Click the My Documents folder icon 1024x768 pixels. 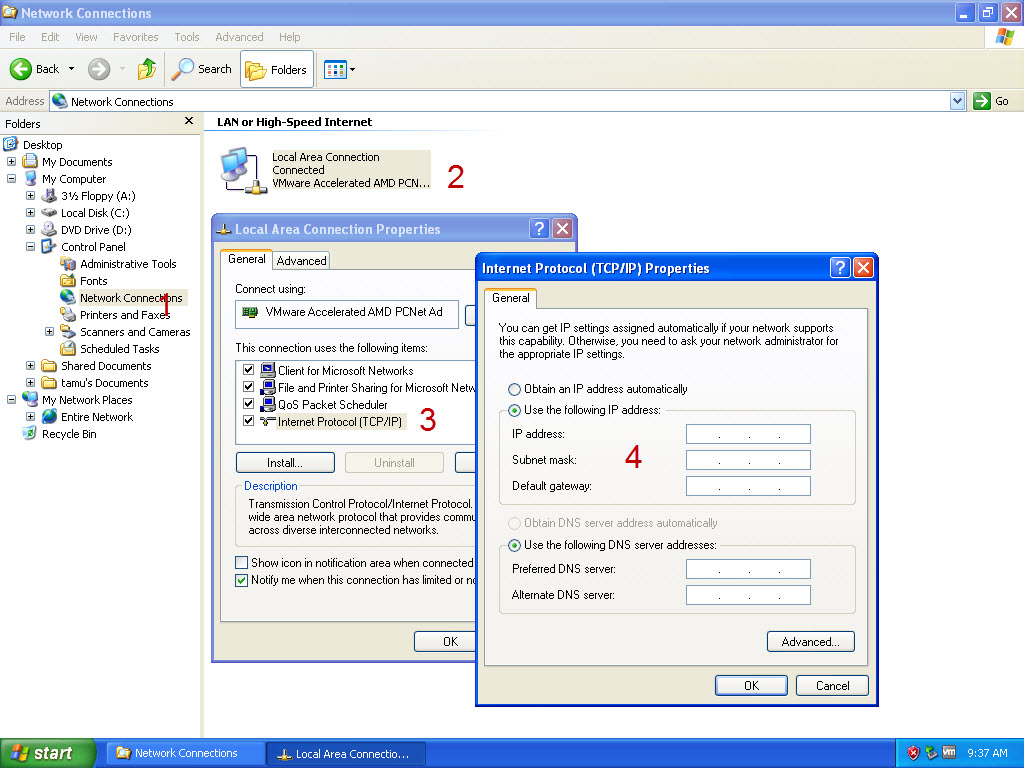[x=30, y=161]
